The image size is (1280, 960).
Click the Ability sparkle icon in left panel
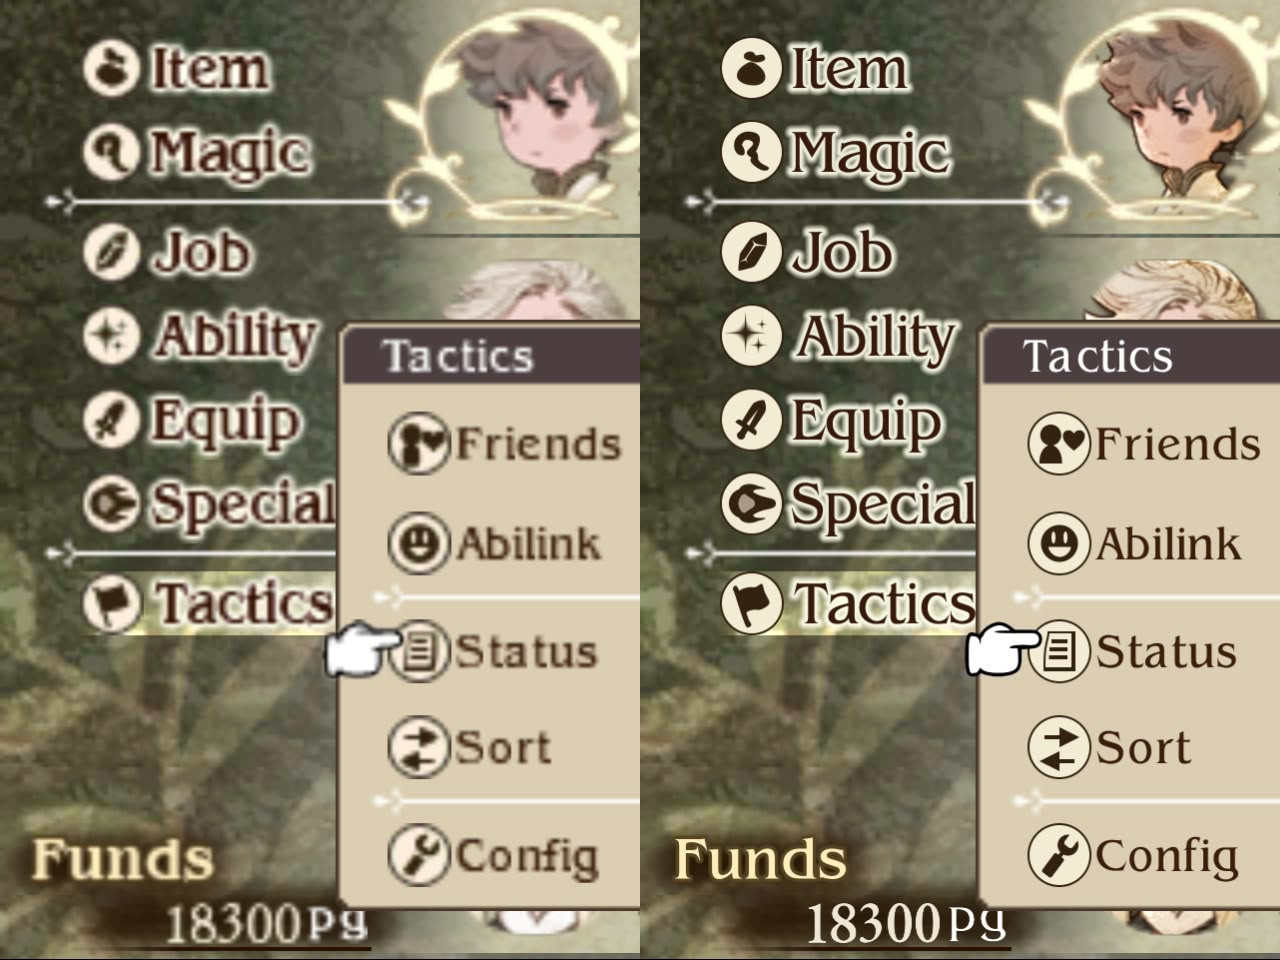pos(111,334)
